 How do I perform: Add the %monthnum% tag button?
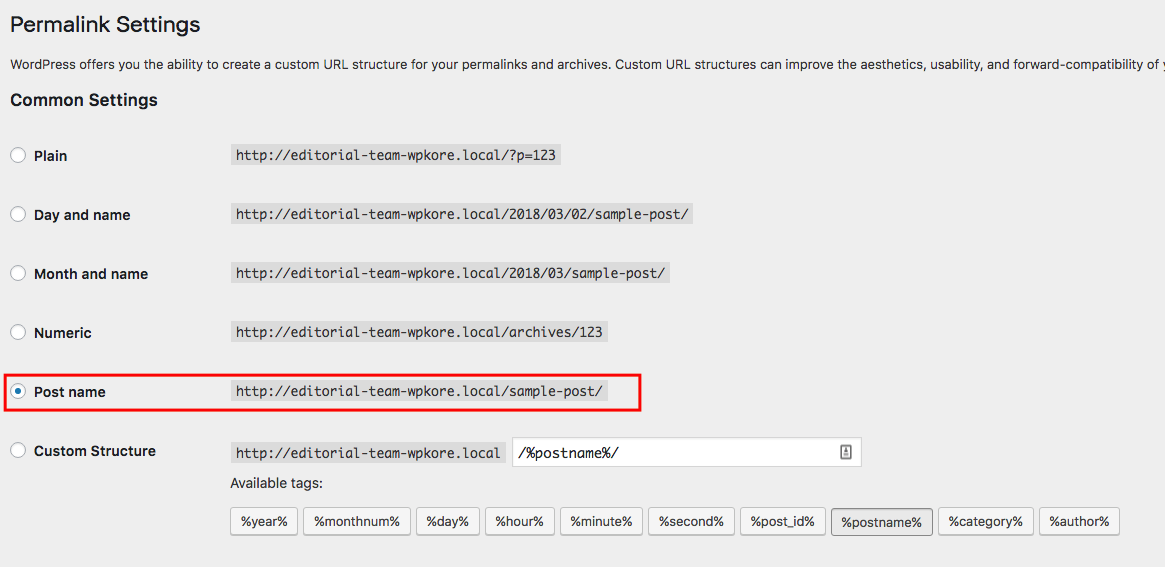pos(357,522)
